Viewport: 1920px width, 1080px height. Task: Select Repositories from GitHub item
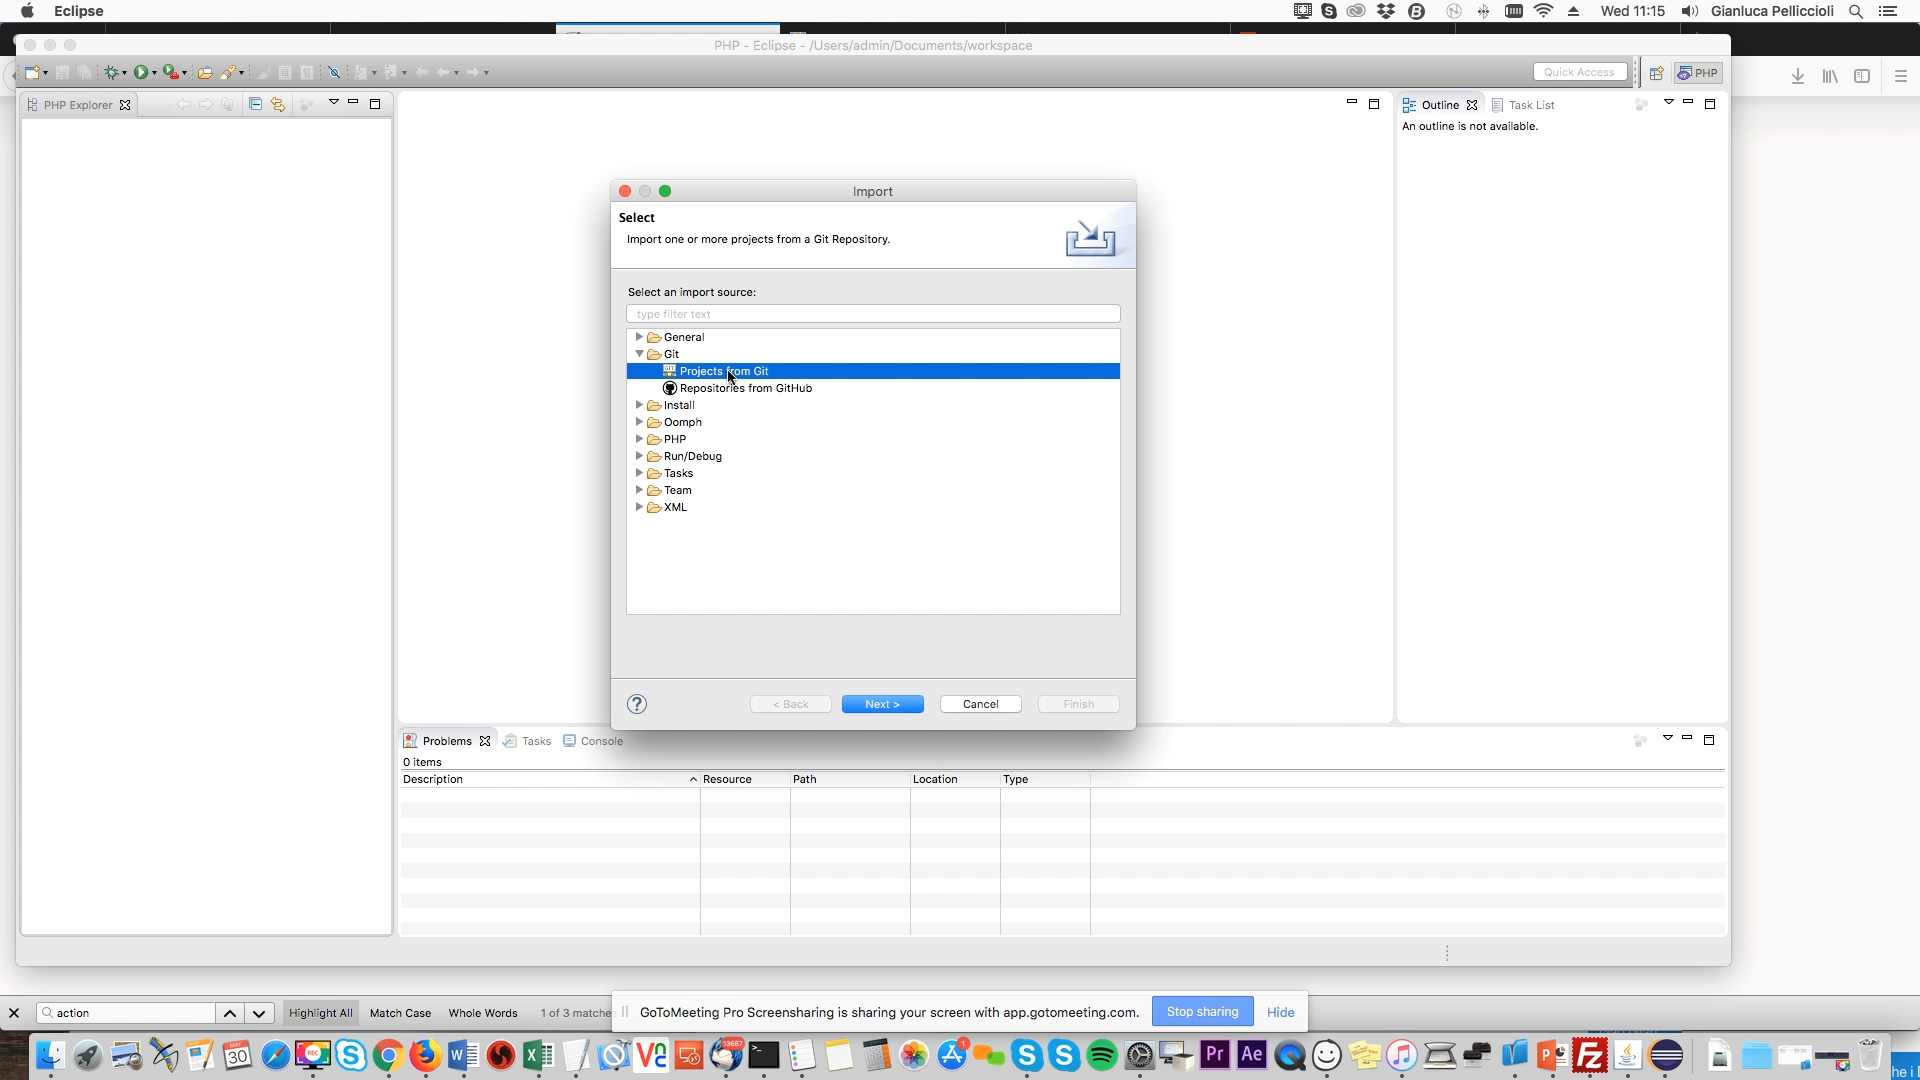pyautogui.click(x=745, y=388)
